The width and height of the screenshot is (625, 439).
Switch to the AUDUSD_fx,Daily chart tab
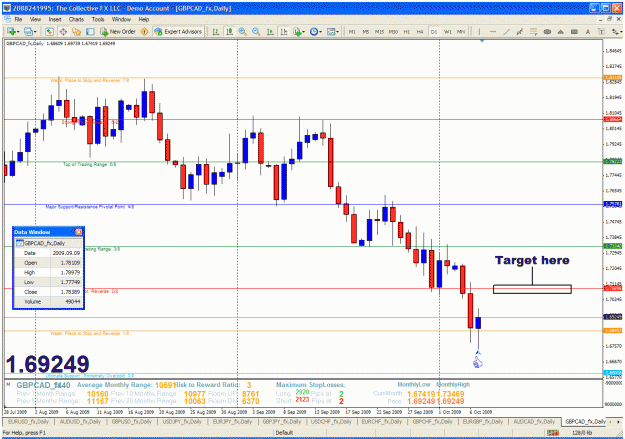(x=79, y=421)
